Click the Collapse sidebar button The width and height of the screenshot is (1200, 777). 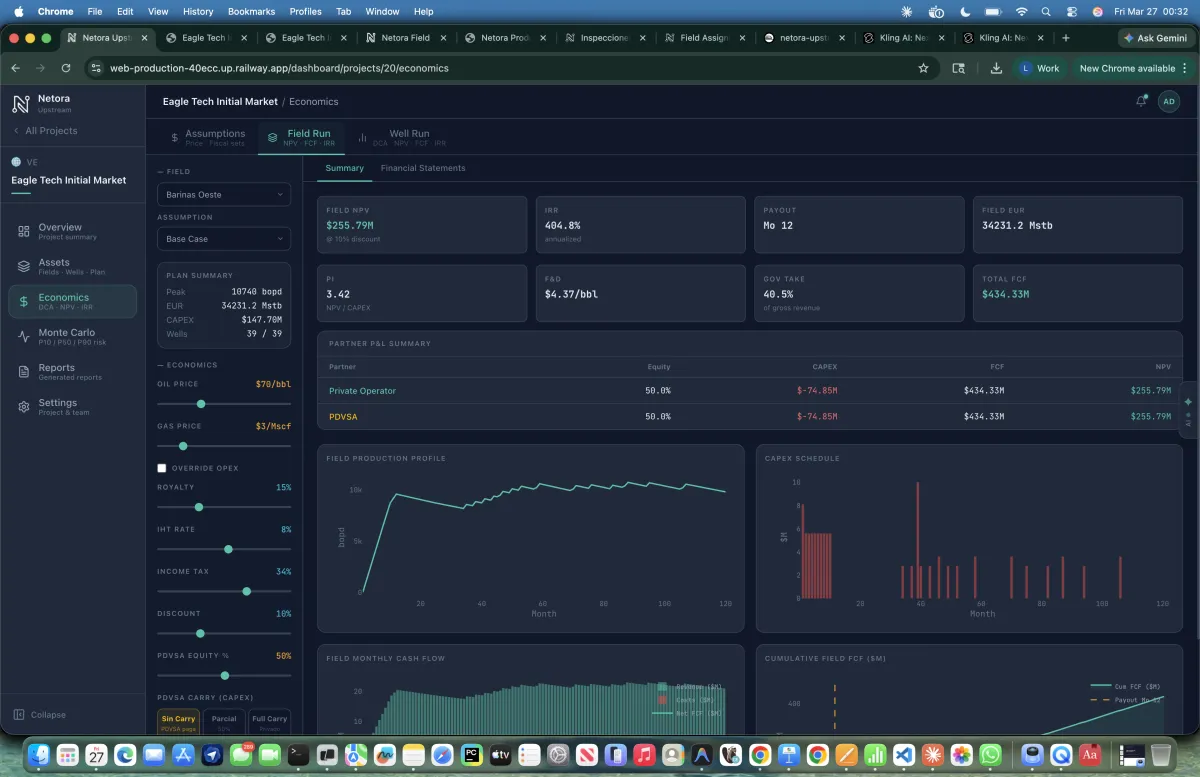point(39,714)
